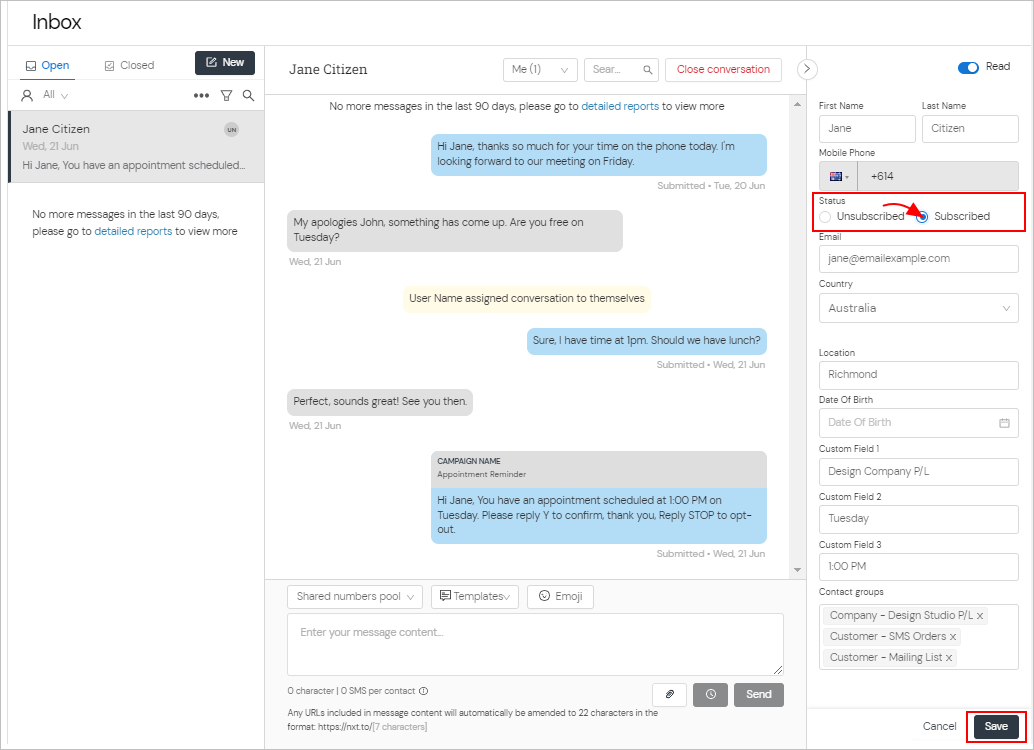Select the Unsubscribed radio button
Screen dimensions: 1034x750
(x=825, y=217)
